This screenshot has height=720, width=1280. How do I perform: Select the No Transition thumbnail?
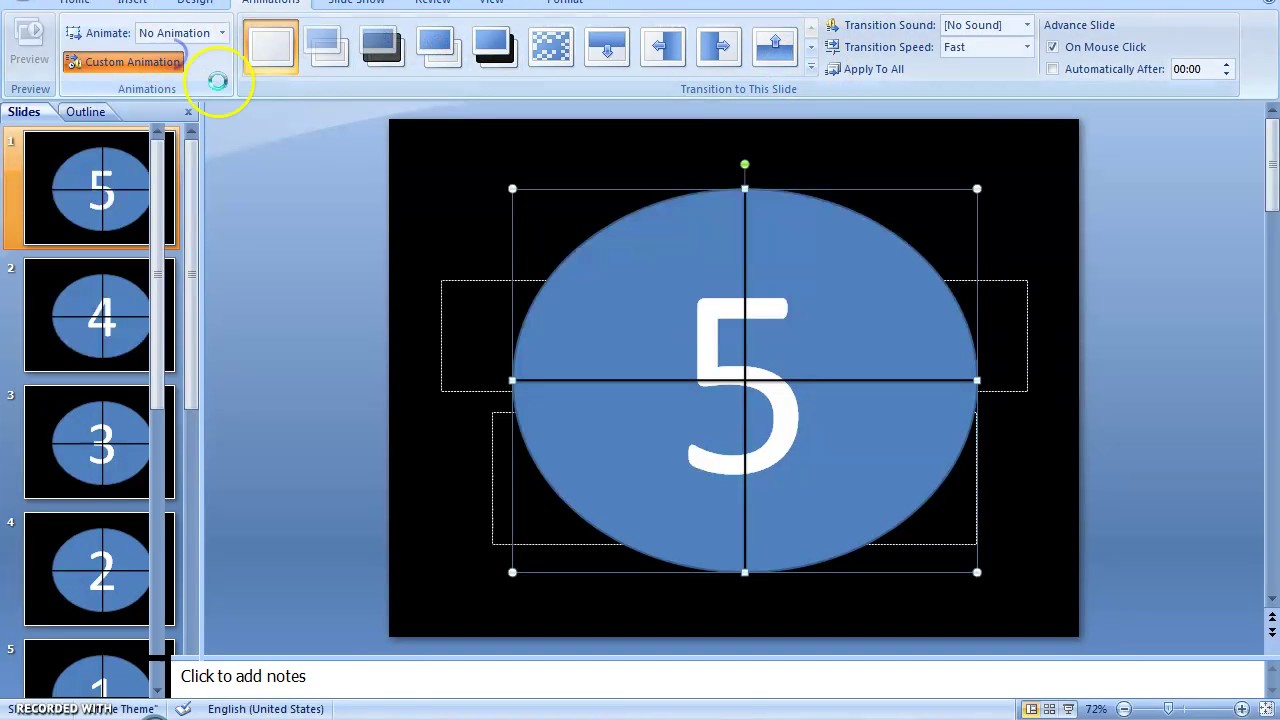pyautogui.click(x=271, y=47)
